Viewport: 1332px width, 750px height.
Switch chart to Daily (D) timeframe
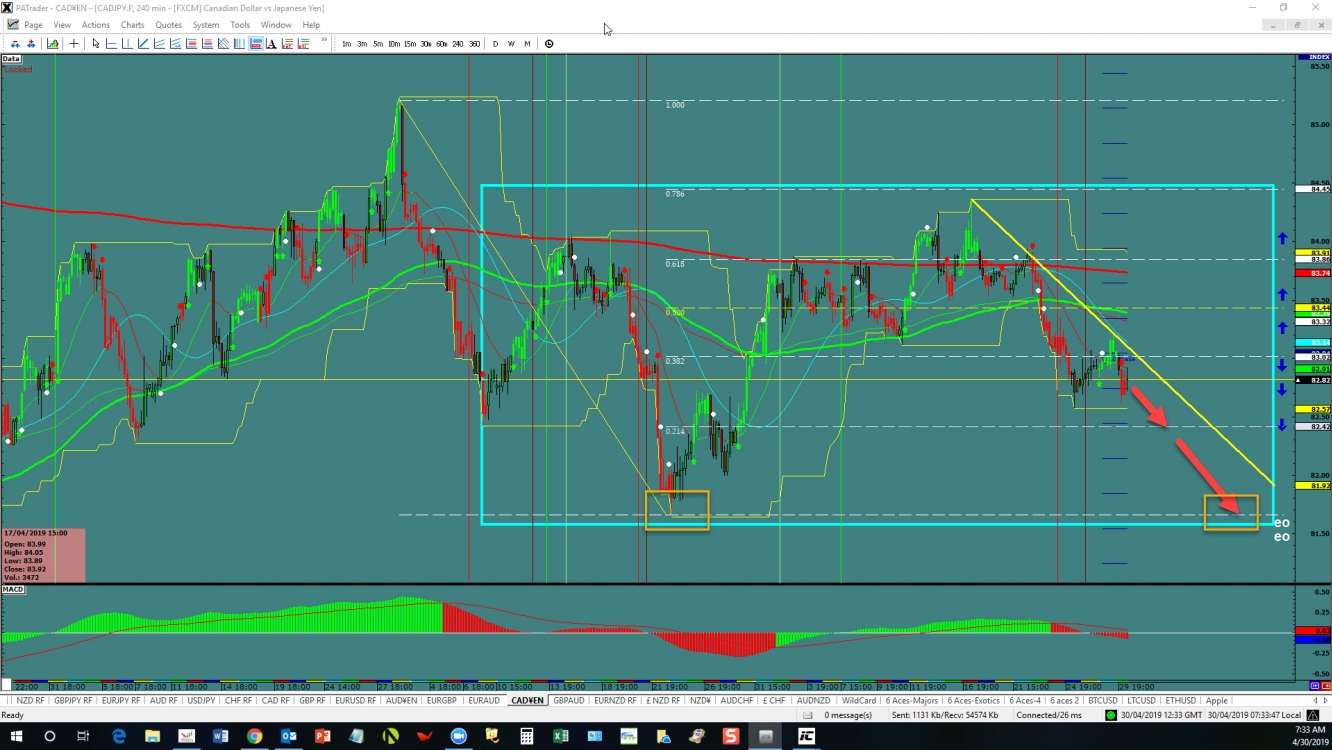click(x=495, y=44)
